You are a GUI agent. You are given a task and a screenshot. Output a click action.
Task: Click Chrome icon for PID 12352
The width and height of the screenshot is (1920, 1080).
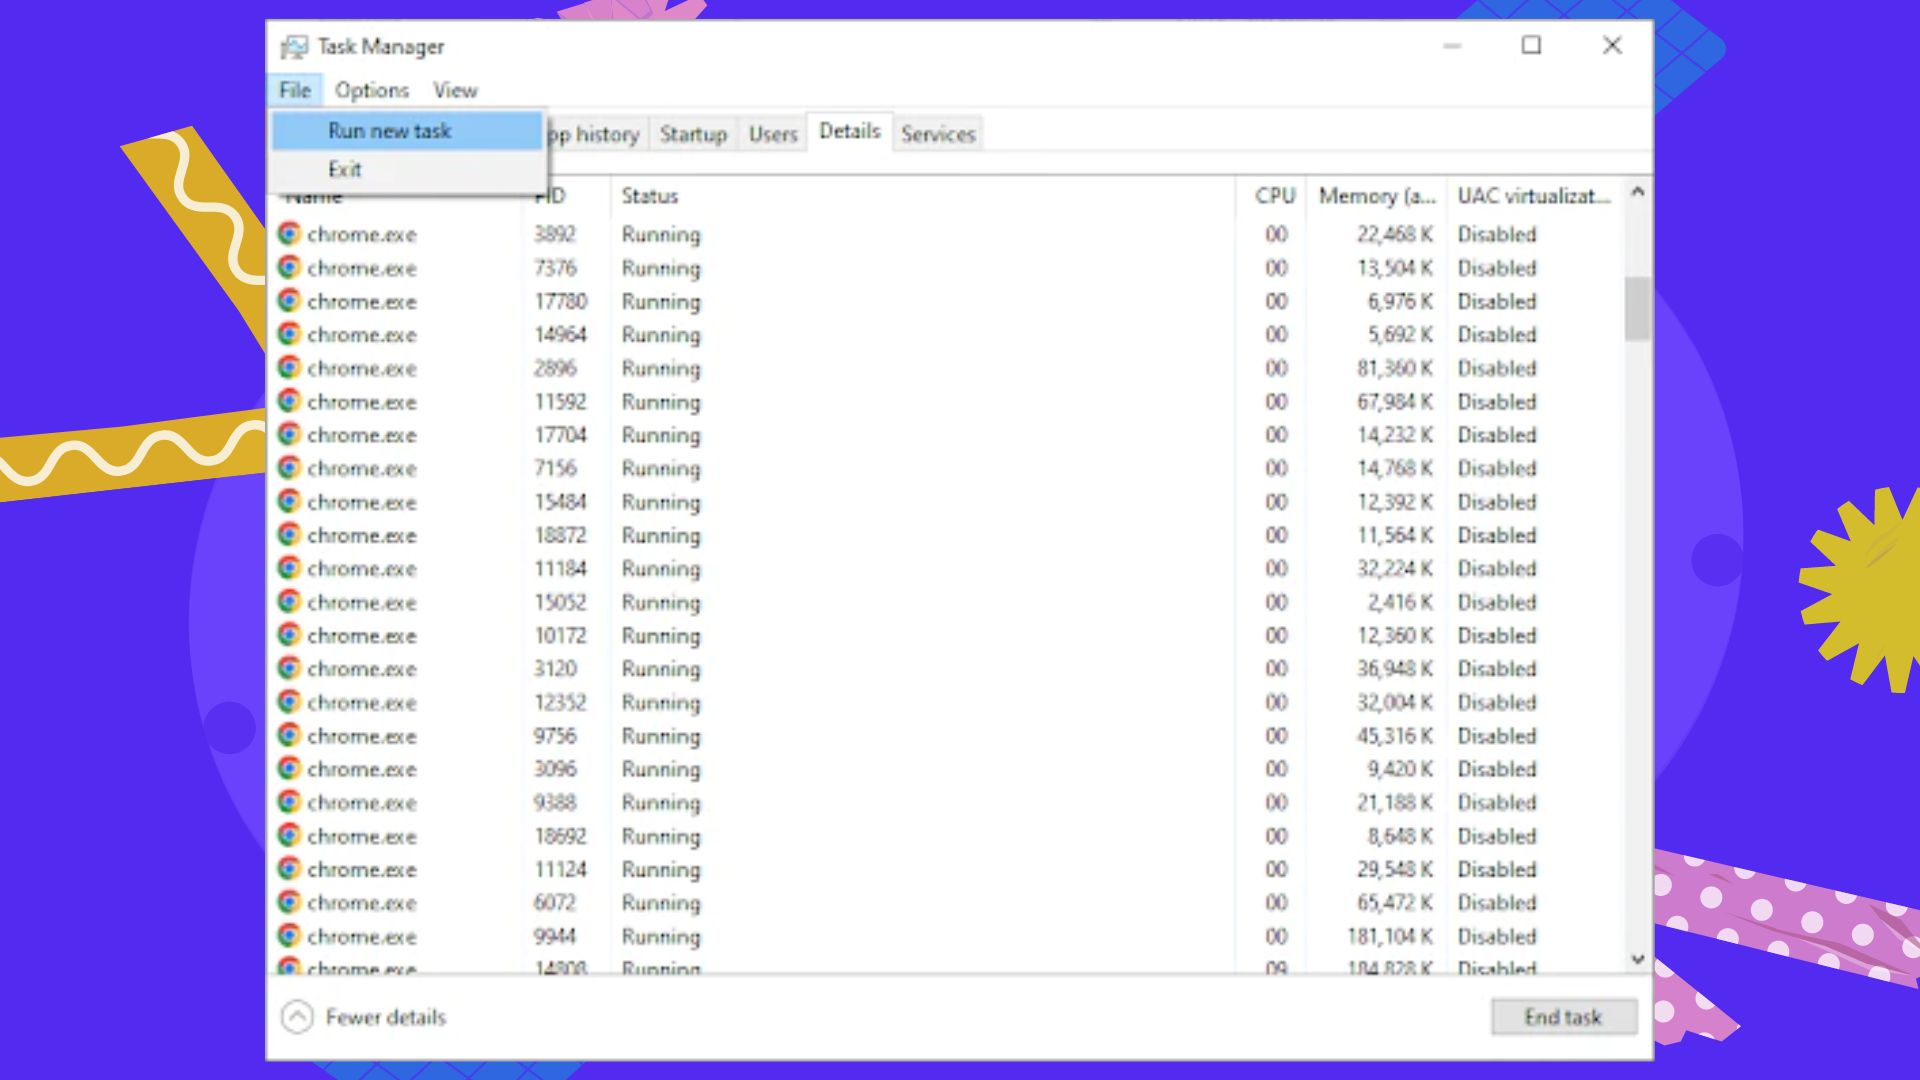[x=289, y=702]
